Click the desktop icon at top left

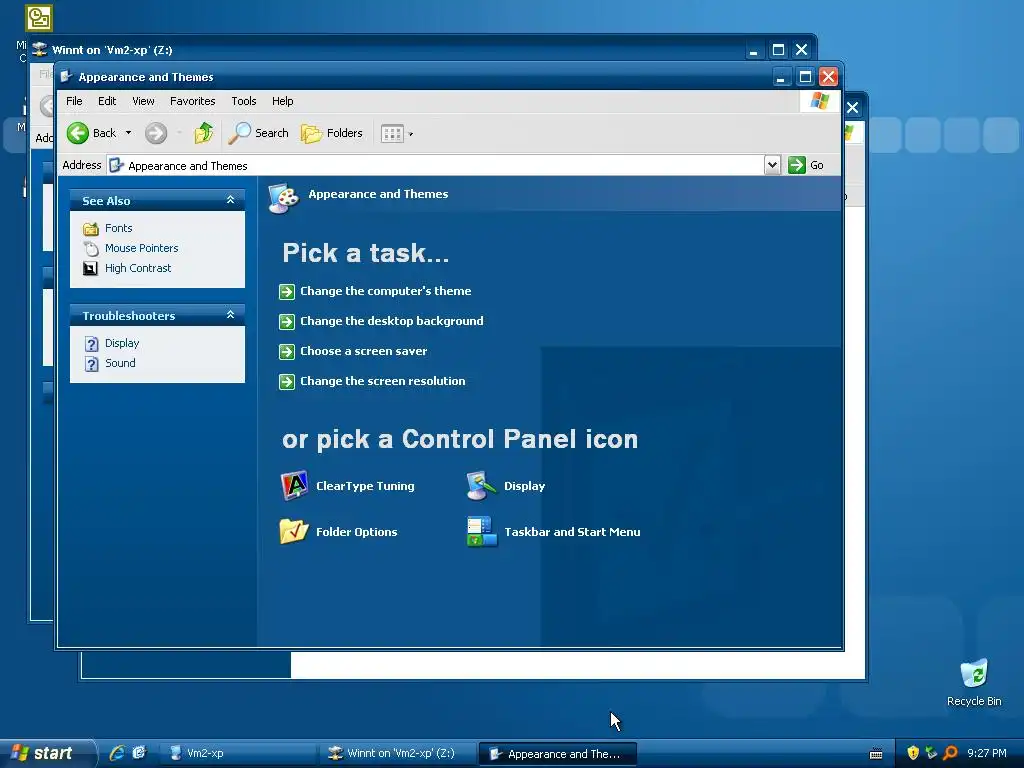coord(39,18)
